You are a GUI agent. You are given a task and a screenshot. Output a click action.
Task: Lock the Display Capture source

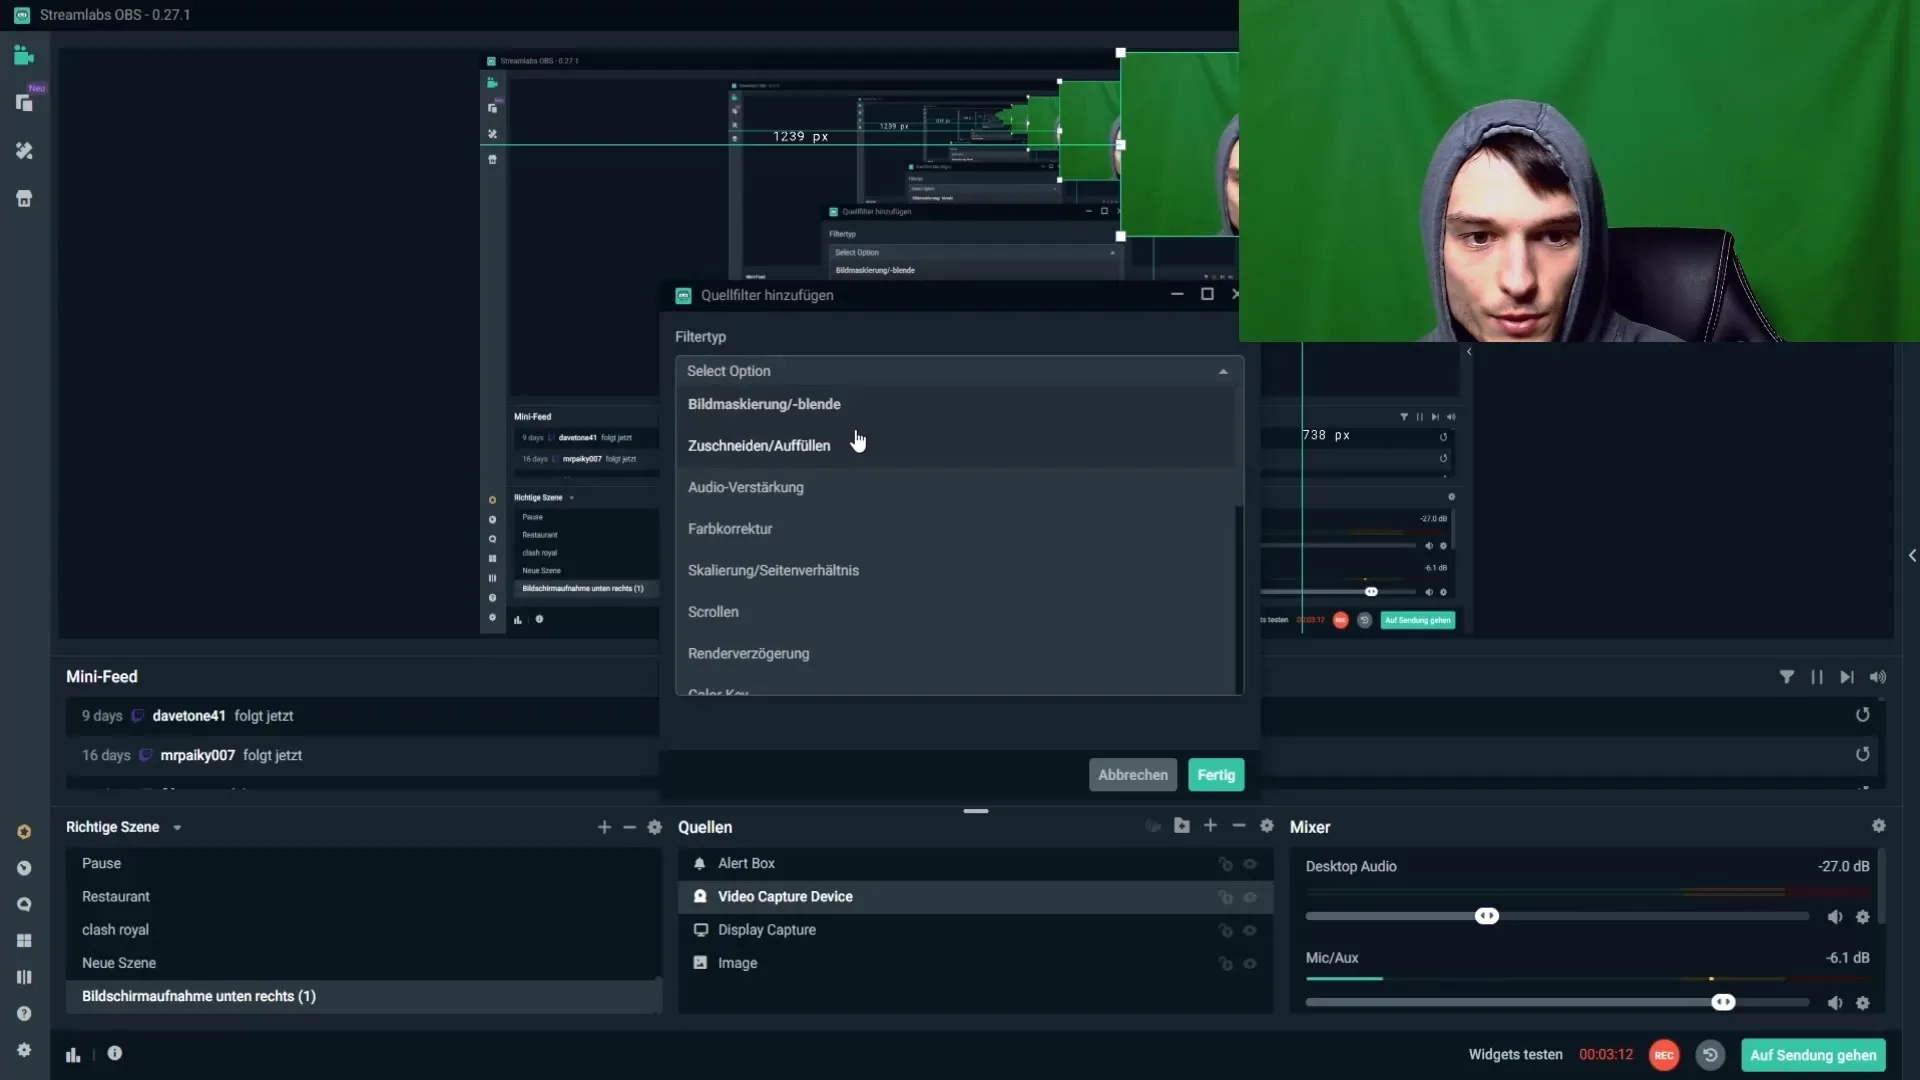coord(1225,931)
